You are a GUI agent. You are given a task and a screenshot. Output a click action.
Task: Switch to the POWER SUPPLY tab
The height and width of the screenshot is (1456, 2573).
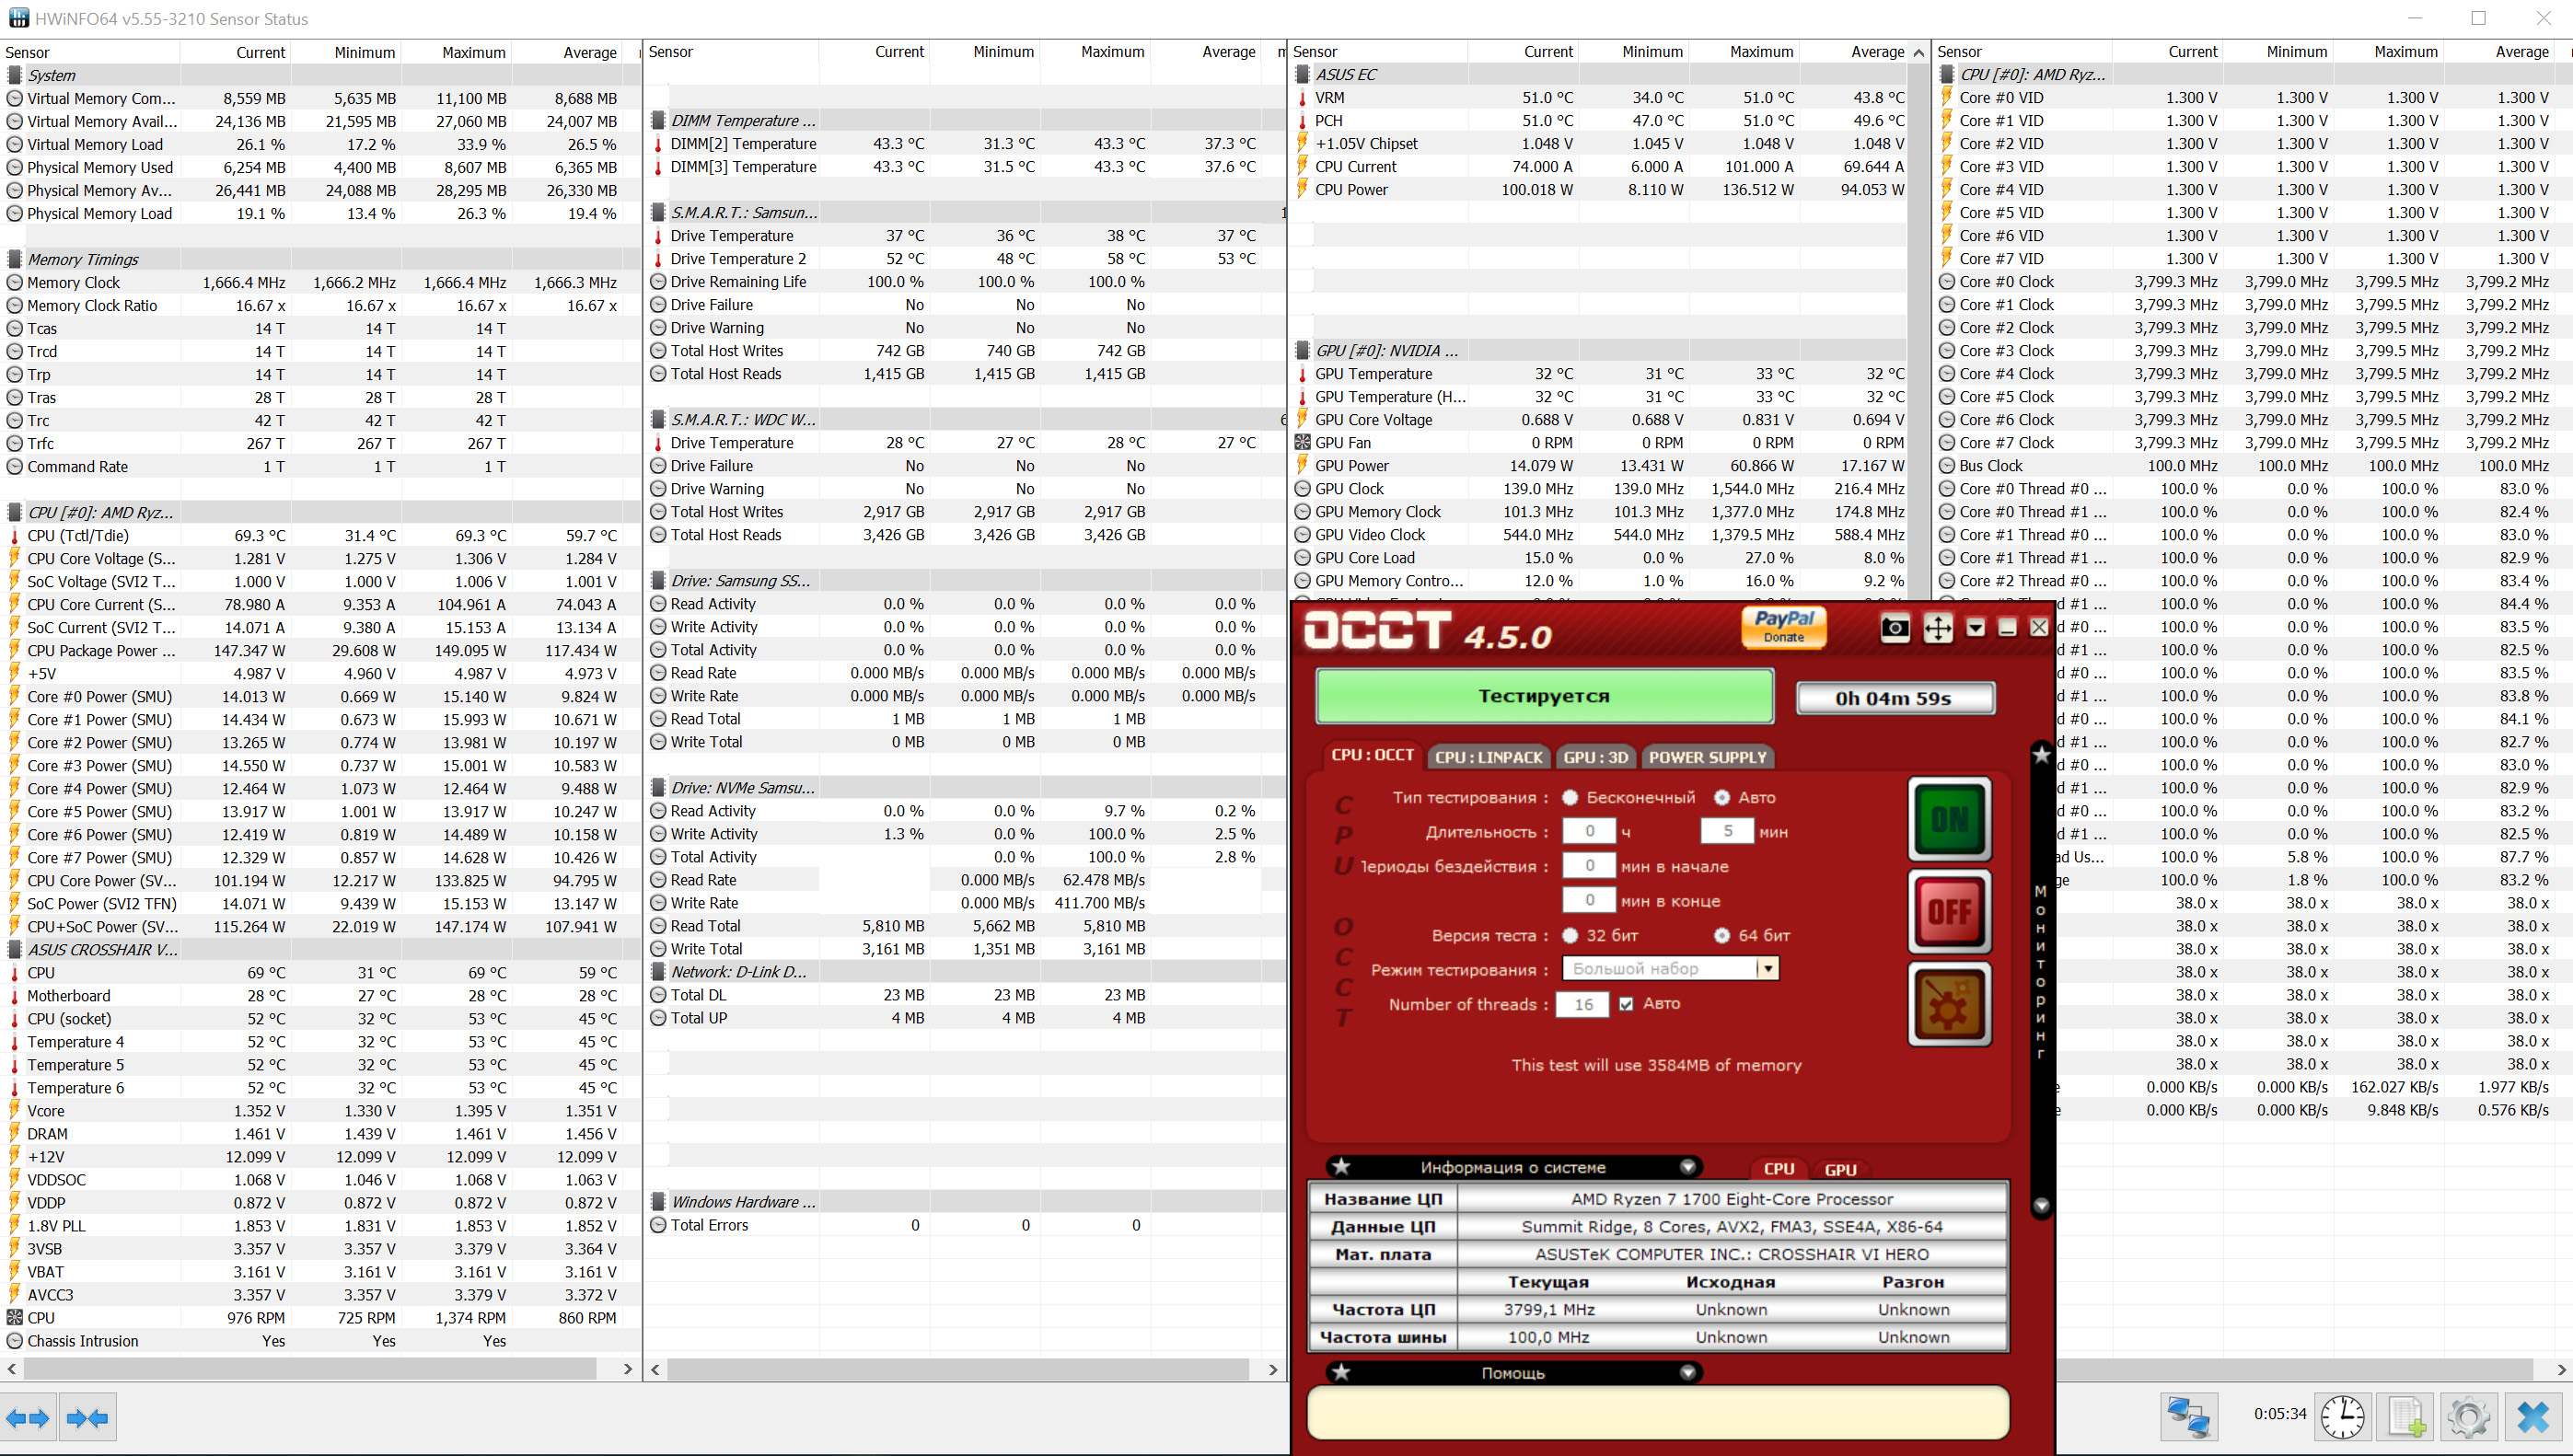click(x=1707, y=757)
